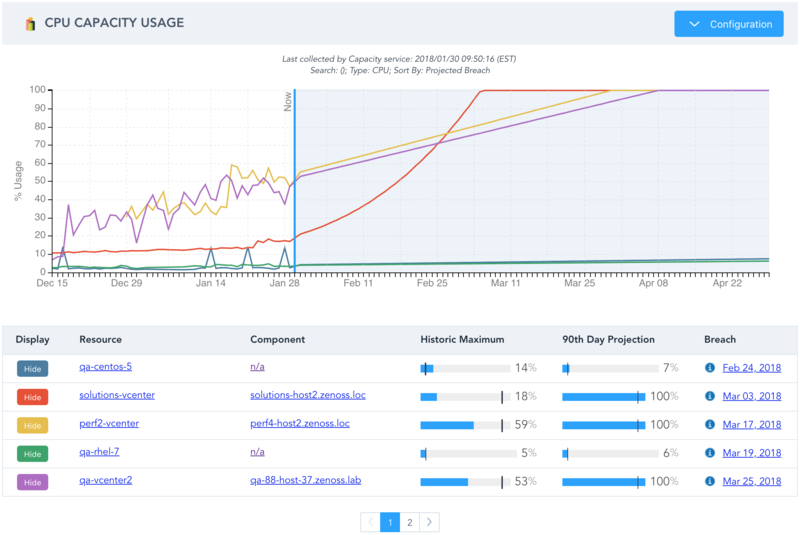Open the qa-vcenter2 resource link
The width and height of the screenshot is (800, 535).
(106, 480)
